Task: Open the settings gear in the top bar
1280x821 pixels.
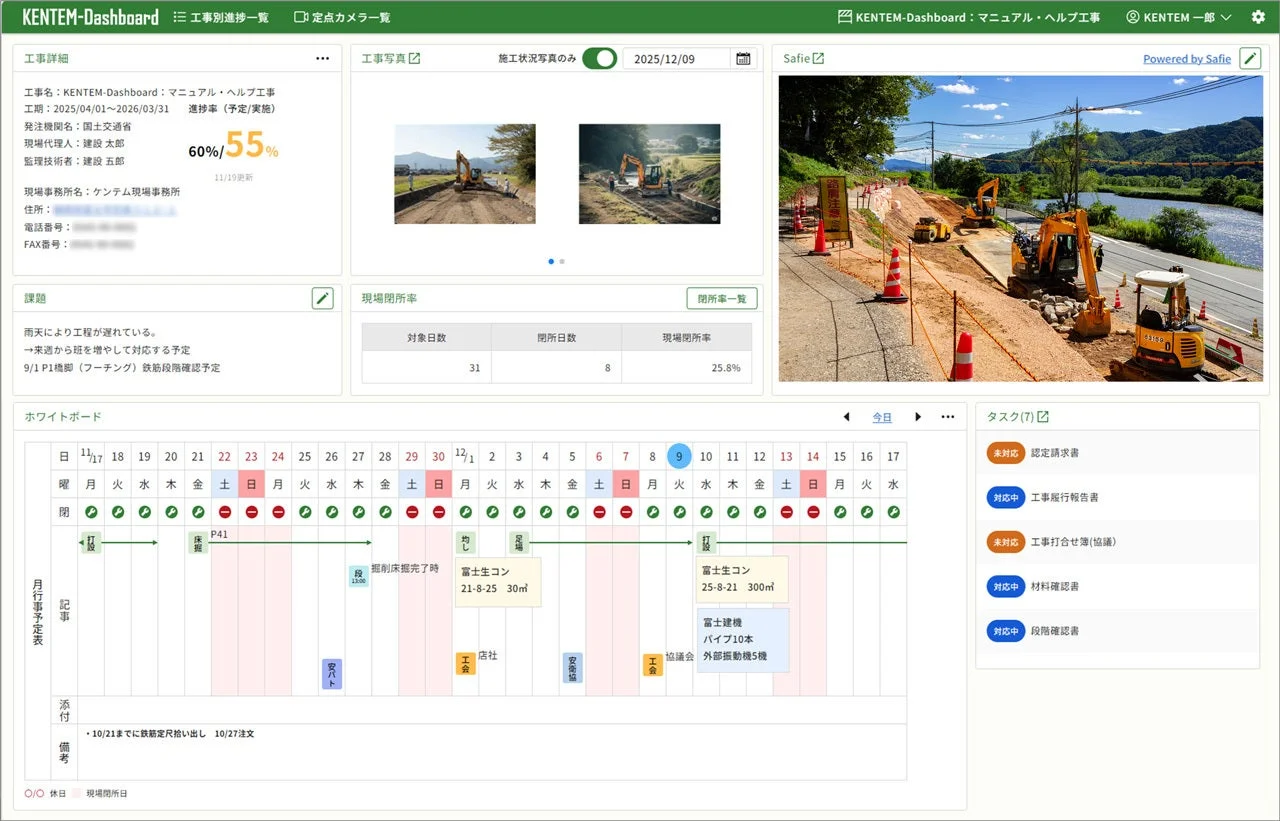Action: (x=1258, y=16)
